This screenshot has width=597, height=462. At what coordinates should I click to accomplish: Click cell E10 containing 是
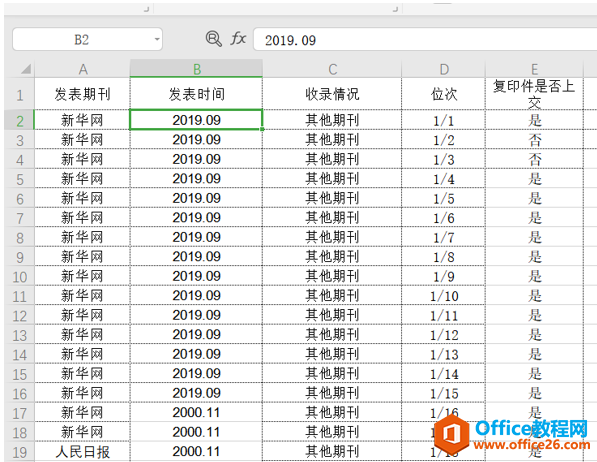(534, 276)
